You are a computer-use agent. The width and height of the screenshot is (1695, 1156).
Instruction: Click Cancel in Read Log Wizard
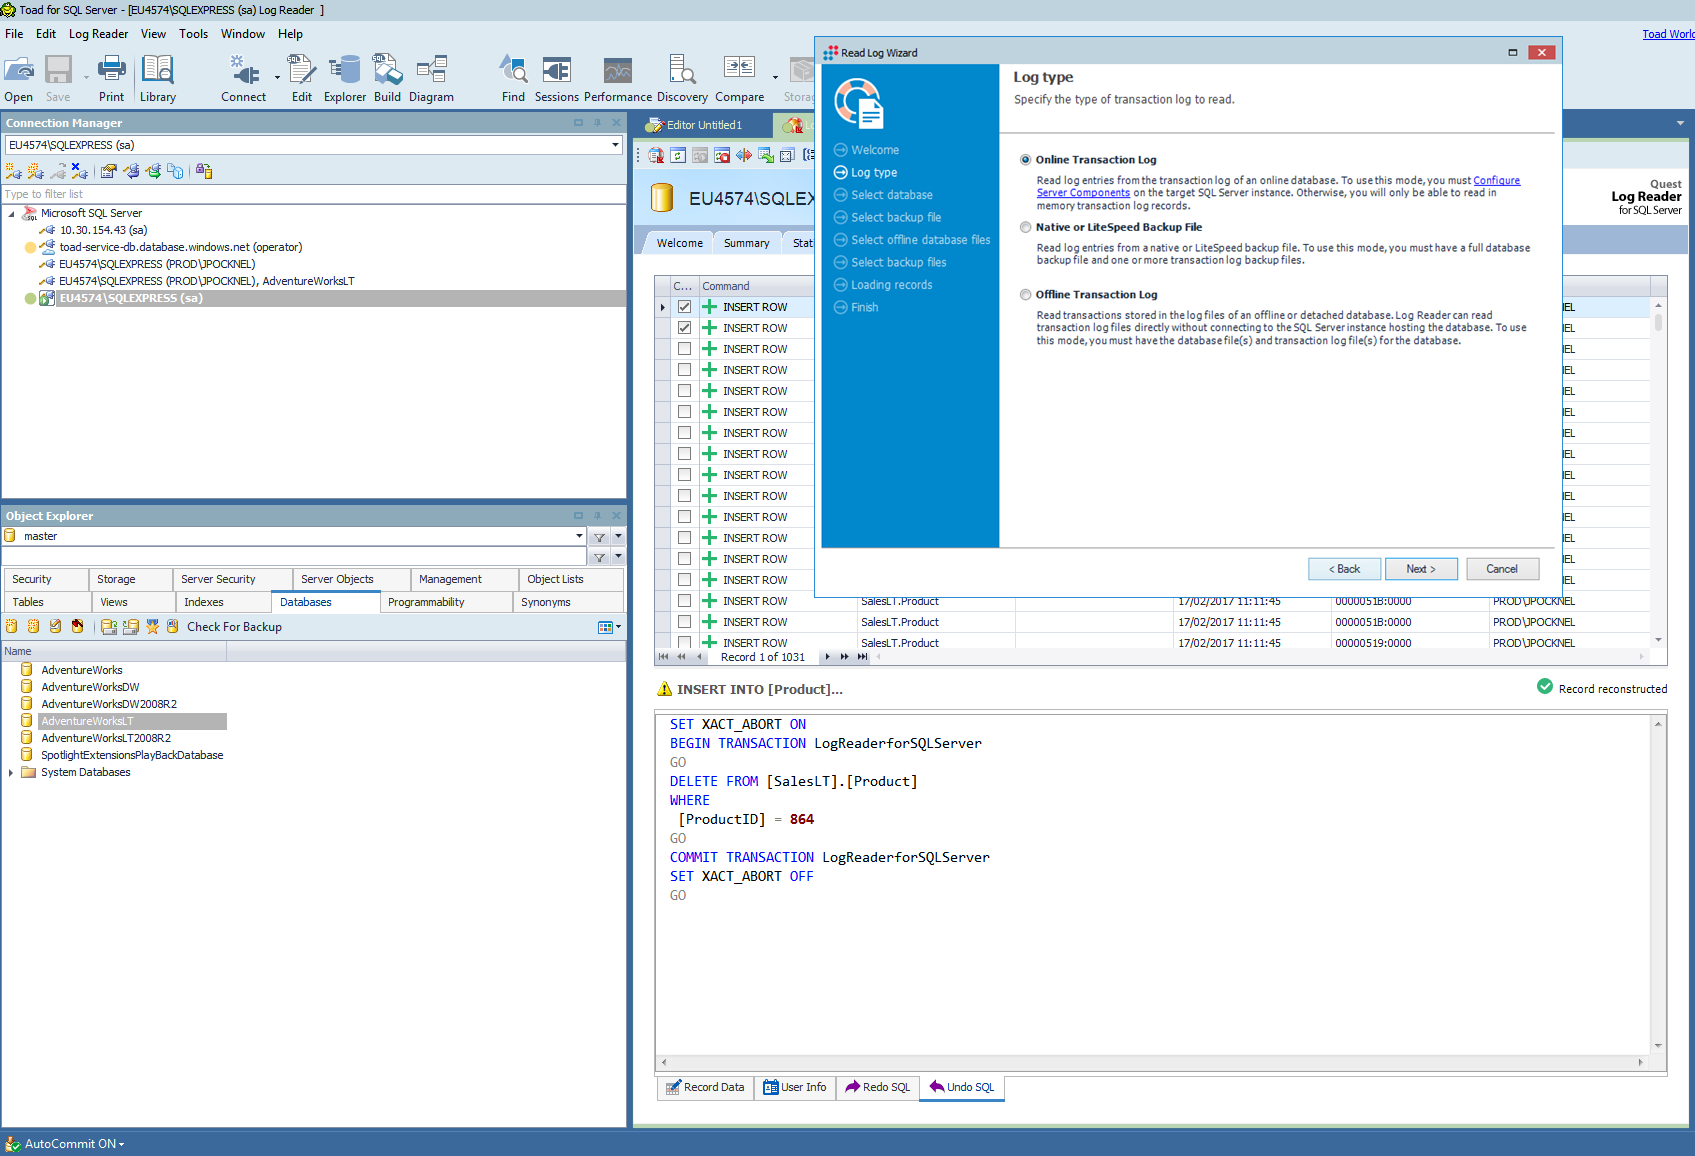[x=1502, y=569]
